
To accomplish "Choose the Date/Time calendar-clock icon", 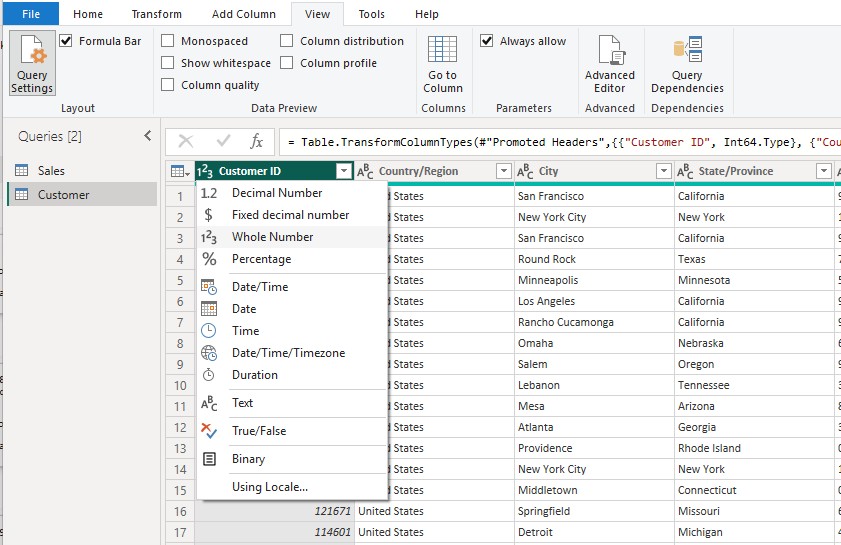I will (x=209, y=287).
